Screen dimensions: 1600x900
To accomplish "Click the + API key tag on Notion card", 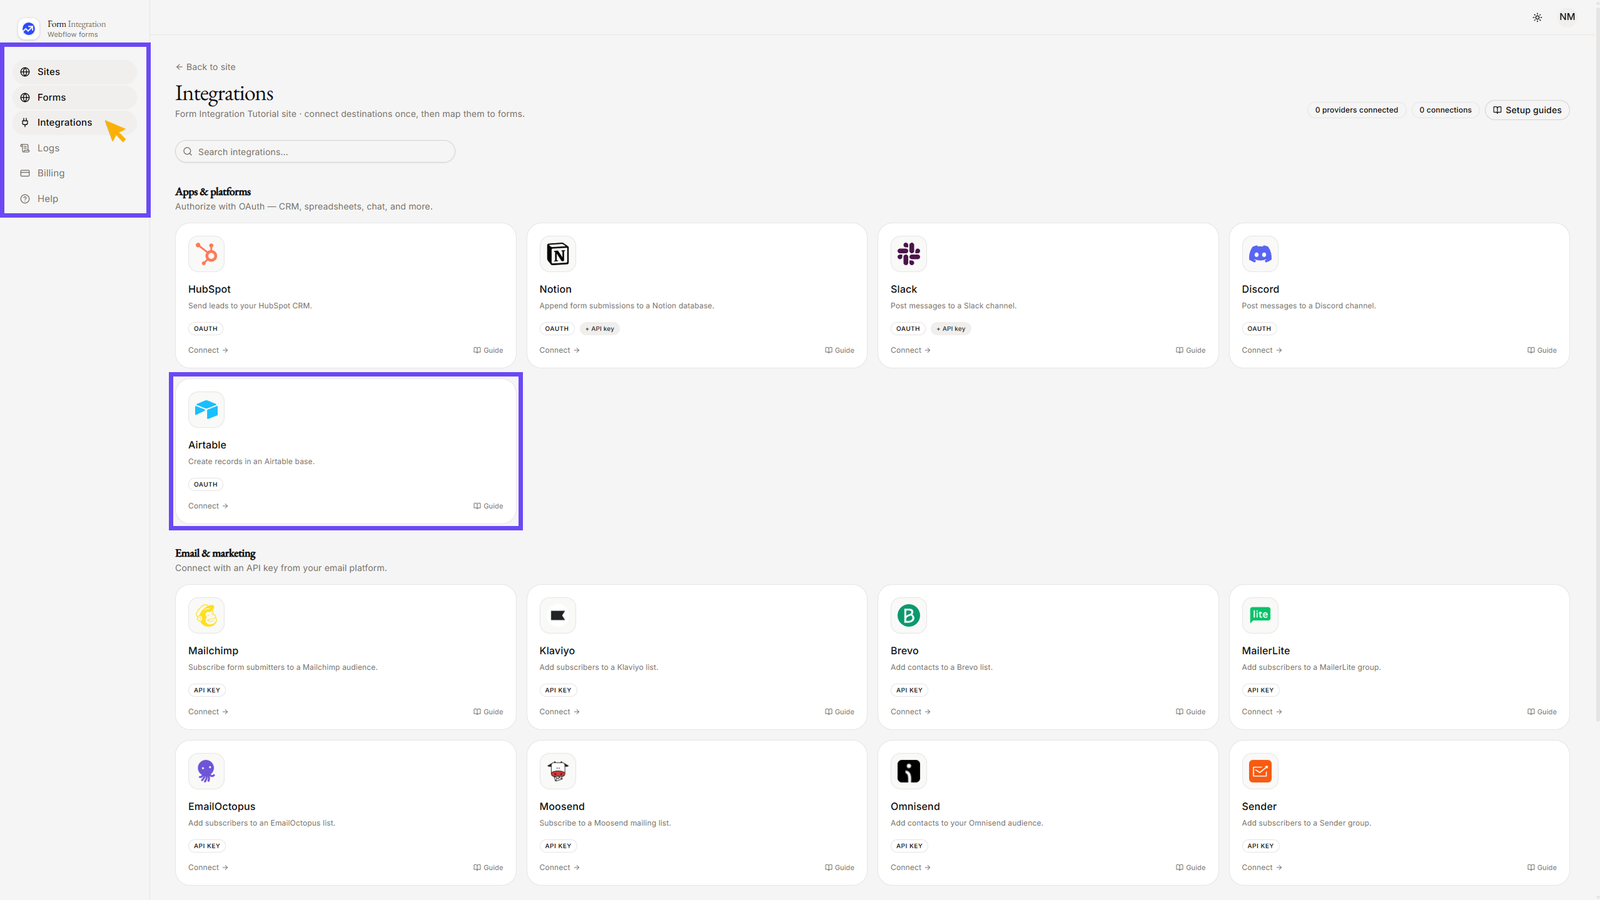I will pos(600,328).
